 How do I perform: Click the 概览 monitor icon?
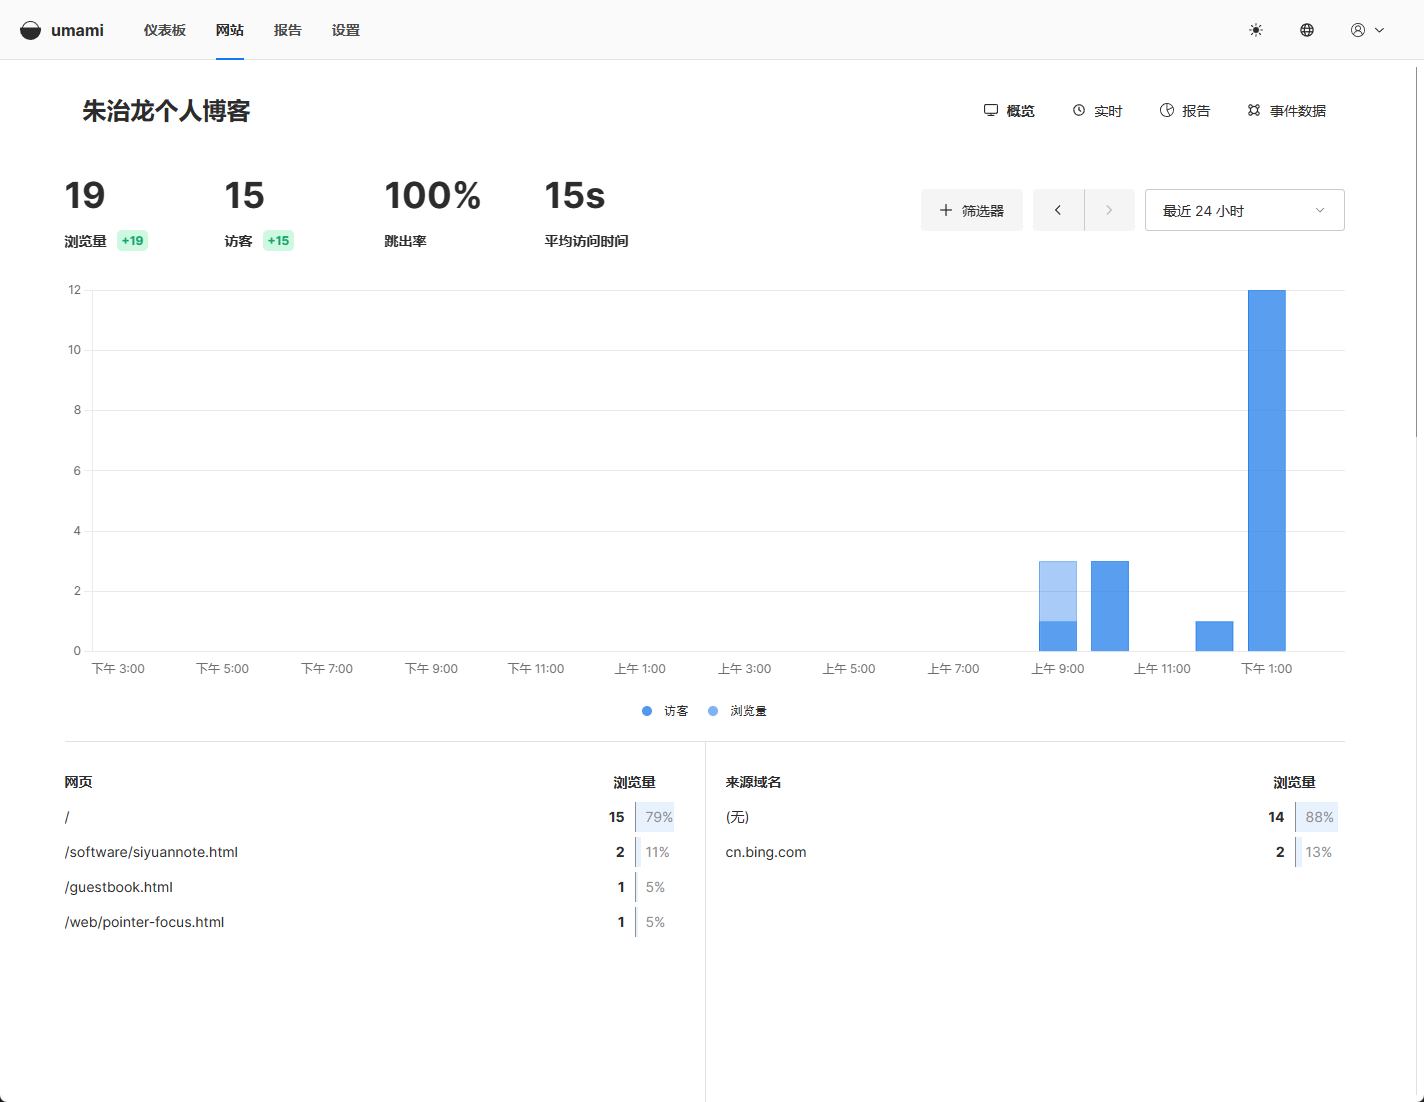tap(991, 110)
